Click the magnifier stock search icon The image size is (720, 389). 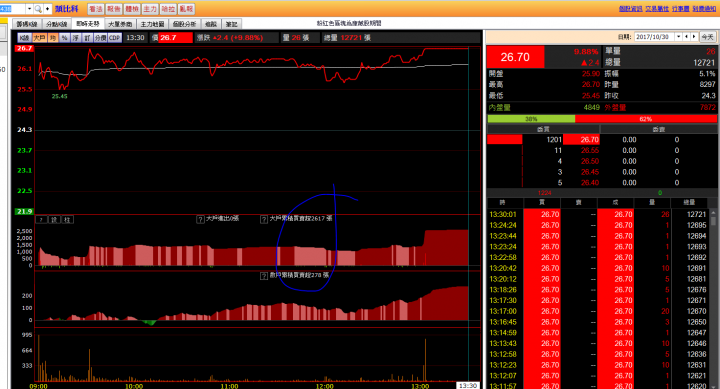pyautogui.click(x=38, y=9)
